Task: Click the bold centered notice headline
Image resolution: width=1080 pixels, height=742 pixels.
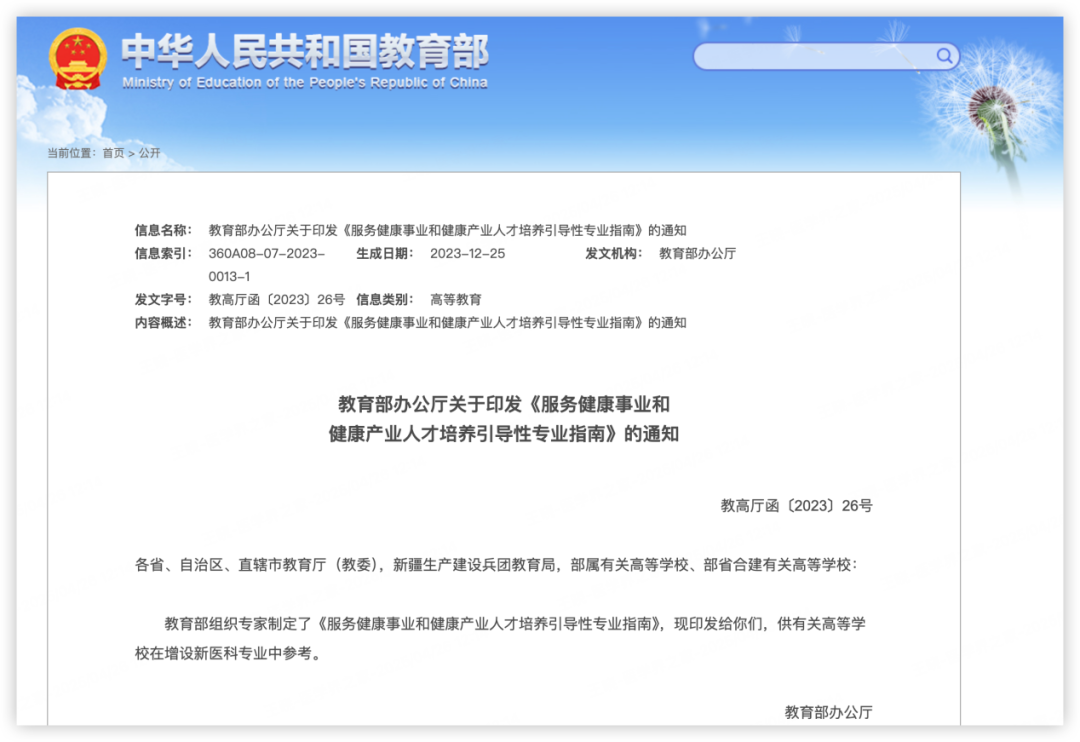Action: tap(503, 419)
